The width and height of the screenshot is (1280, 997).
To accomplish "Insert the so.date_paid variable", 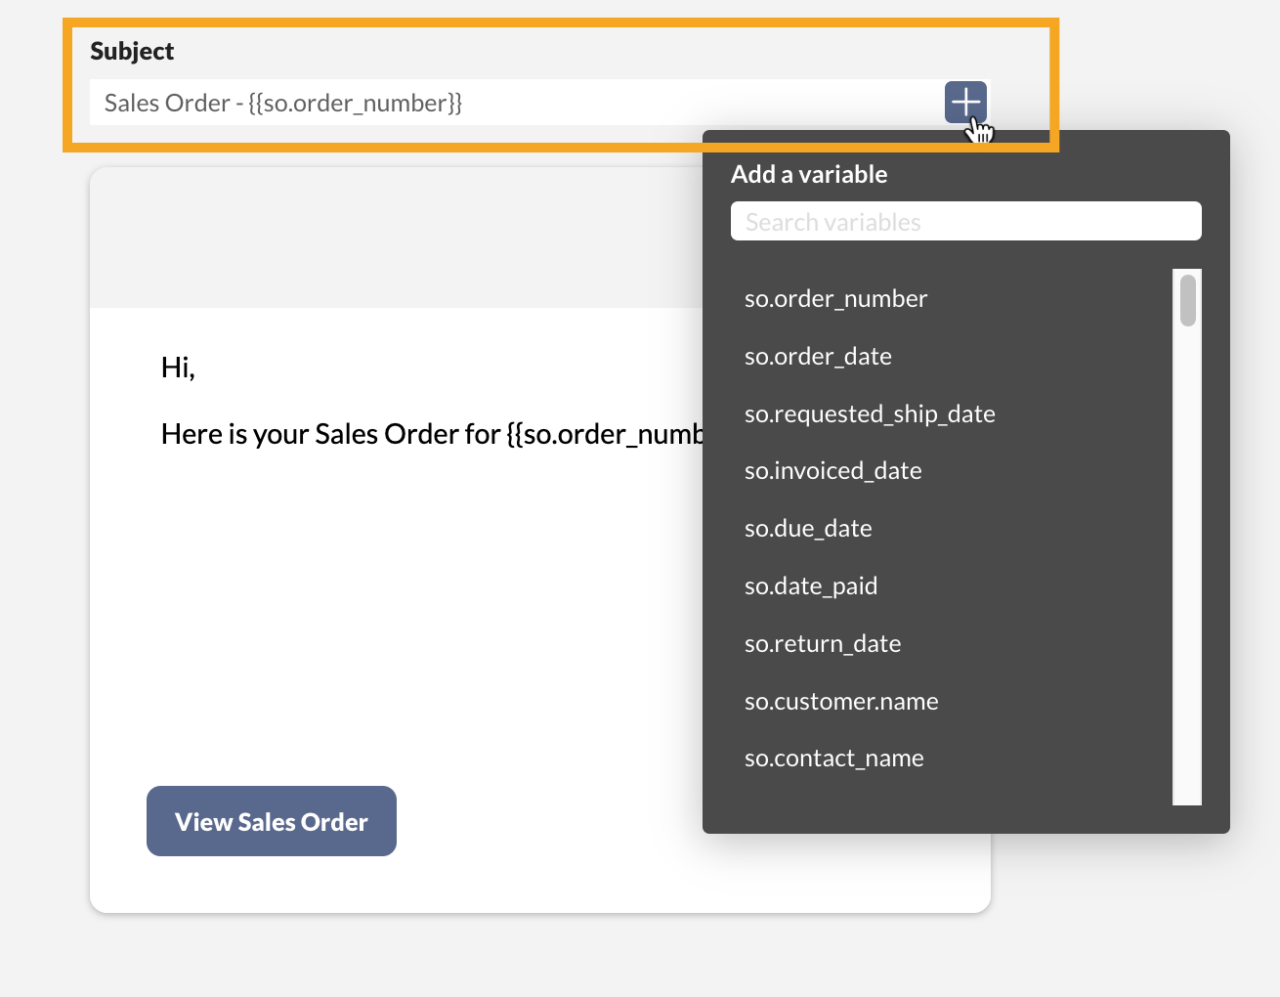I will tap(810, 586).
